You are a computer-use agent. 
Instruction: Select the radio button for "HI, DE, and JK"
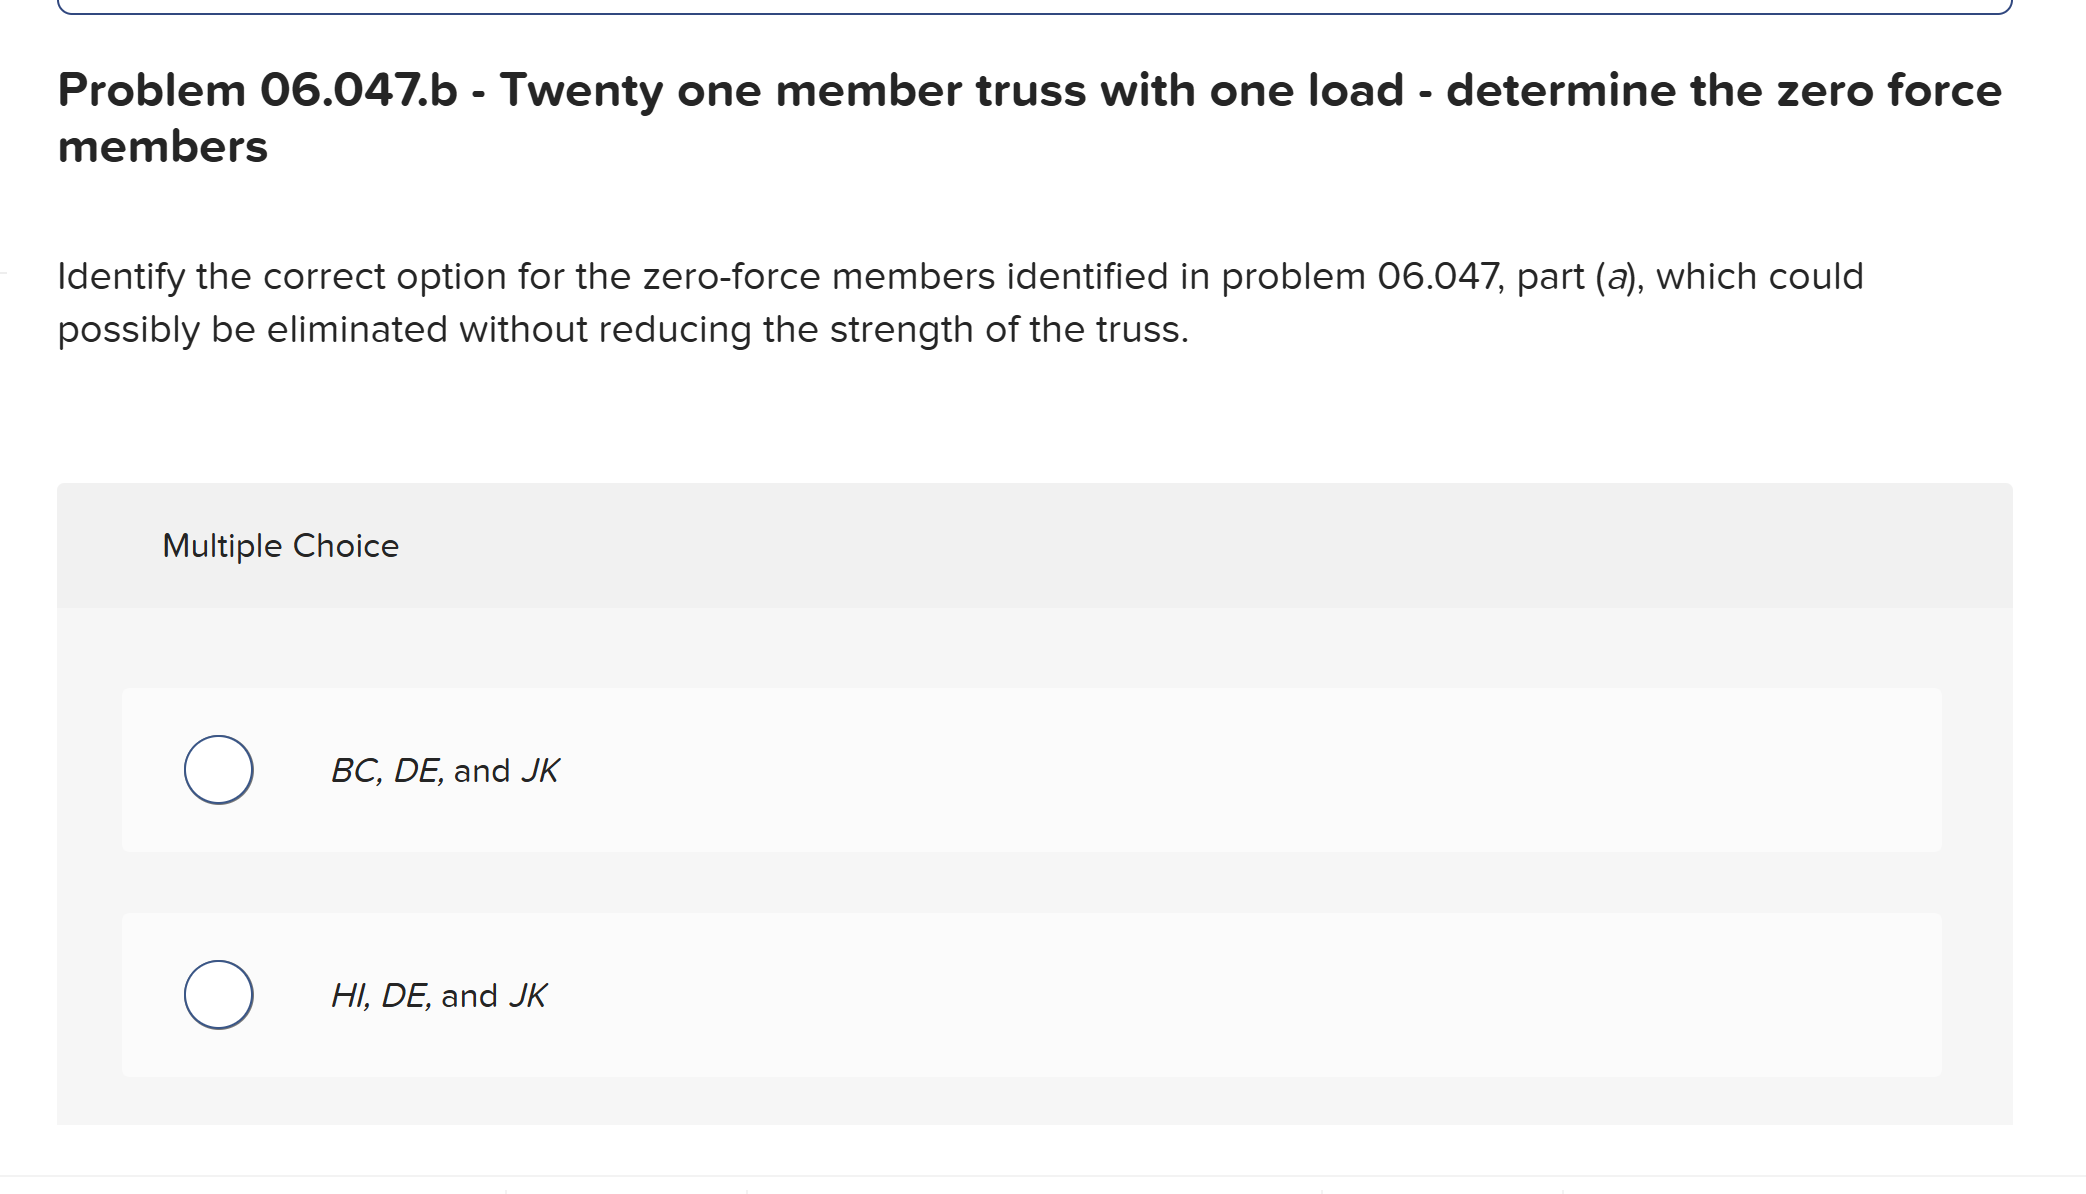tap(218, 994)
